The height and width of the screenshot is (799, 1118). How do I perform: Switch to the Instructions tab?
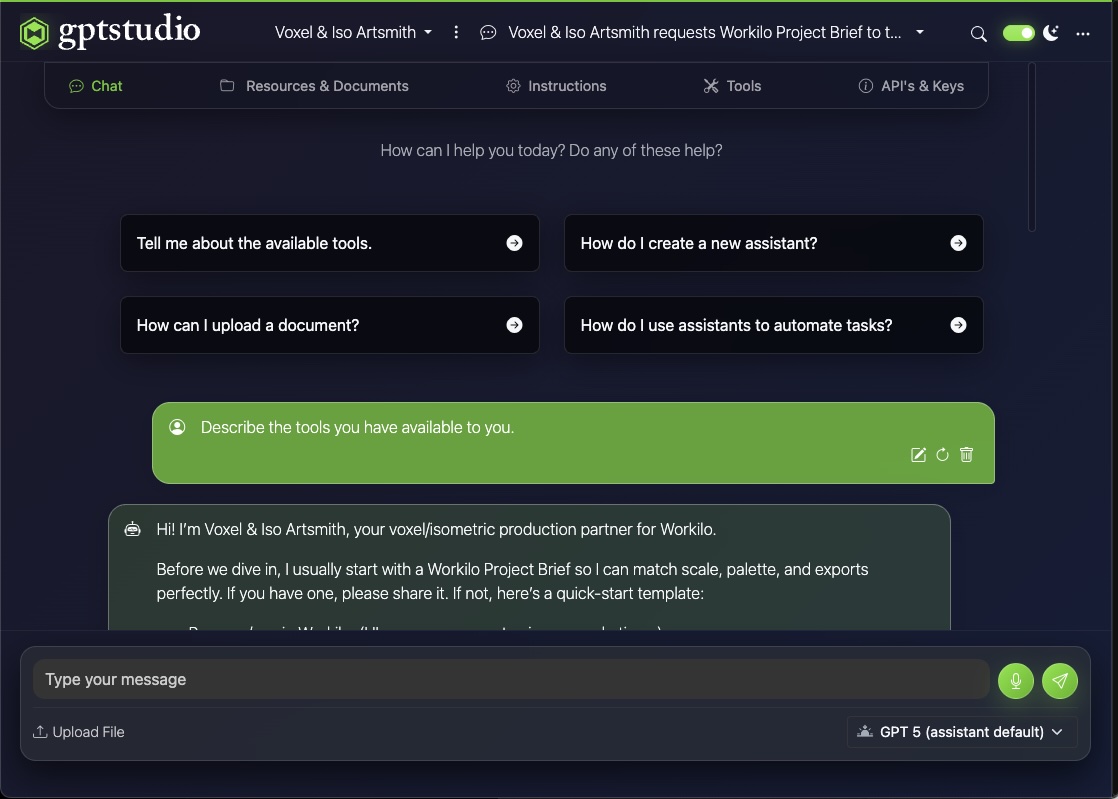click(x=556, y=86)
